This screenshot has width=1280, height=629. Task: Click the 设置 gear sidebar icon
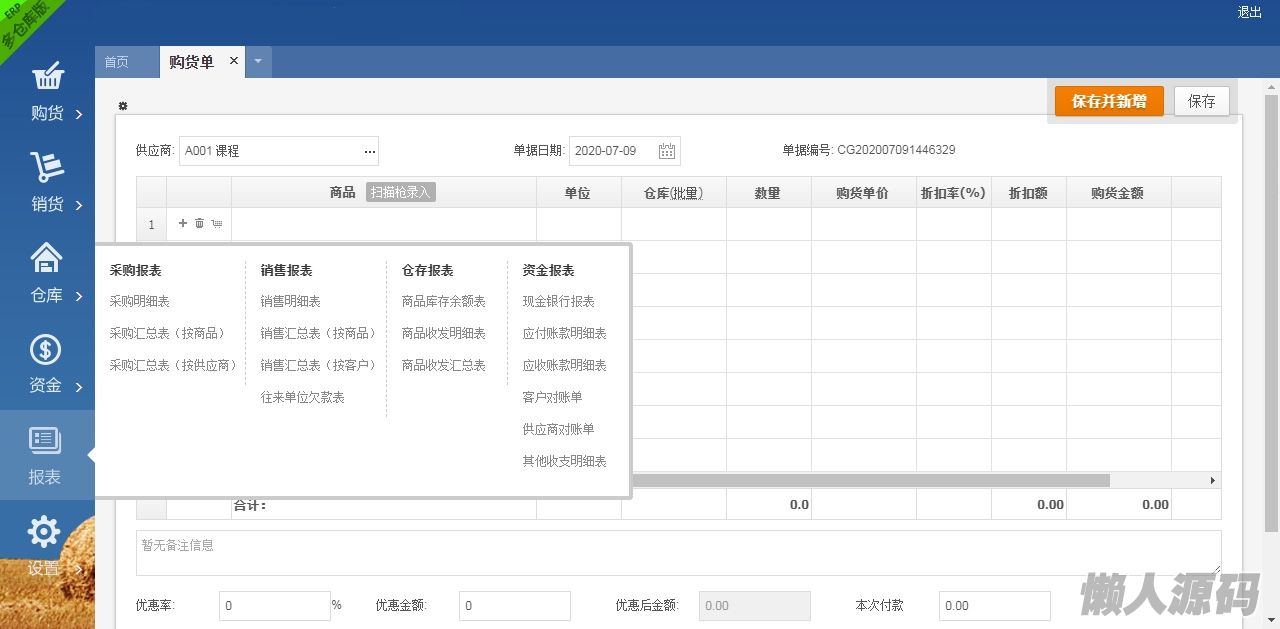pos(44,533)
